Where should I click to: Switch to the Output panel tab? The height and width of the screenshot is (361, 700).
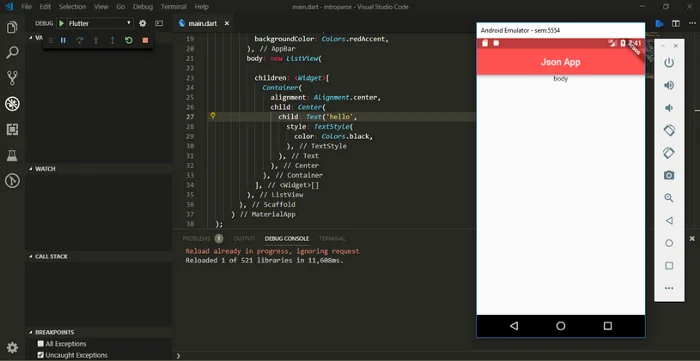(x=244, y=239)
